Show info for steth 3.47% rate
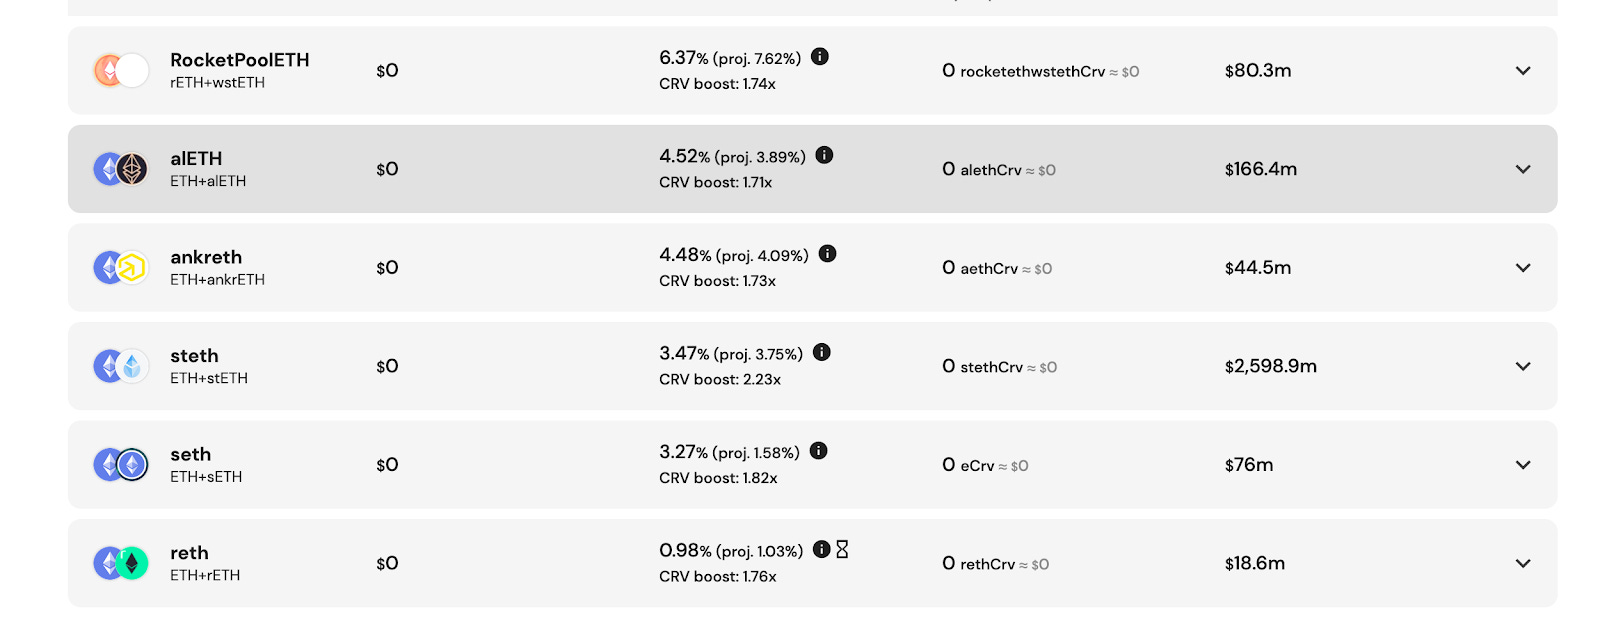The image size is (1600, 631). click(822, 351)
